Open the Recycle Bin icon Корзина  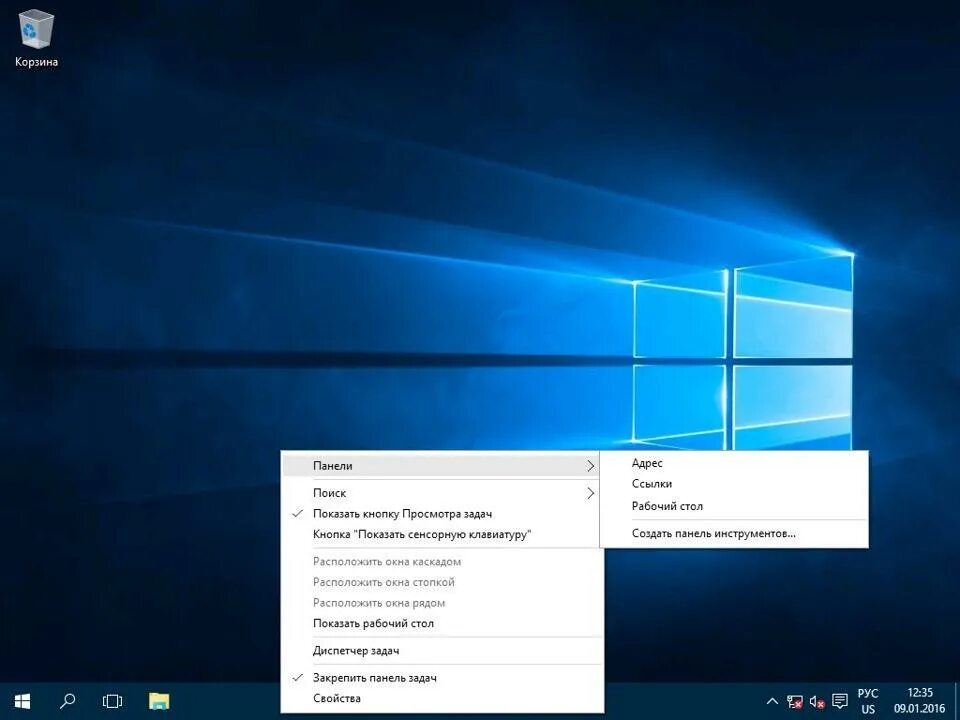[x=36, y=38]
